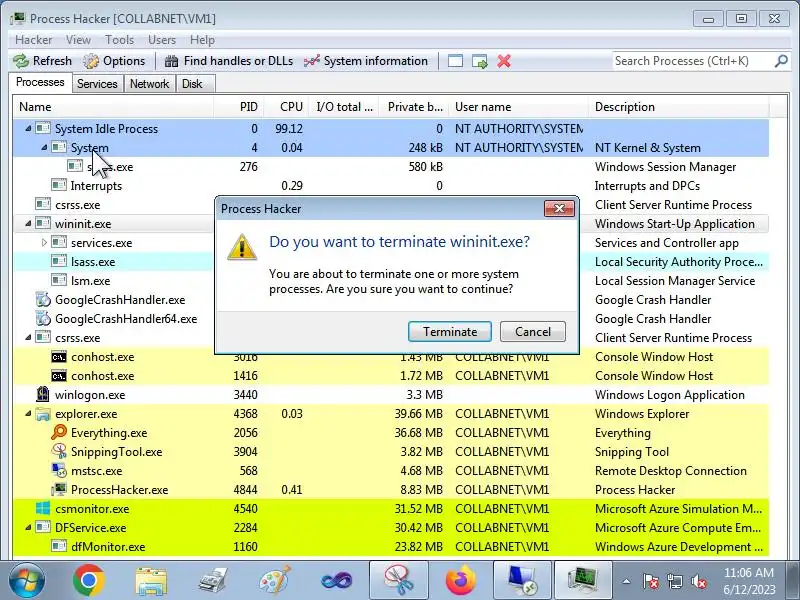Click the Windows Session Manager description

click(665, 167)
